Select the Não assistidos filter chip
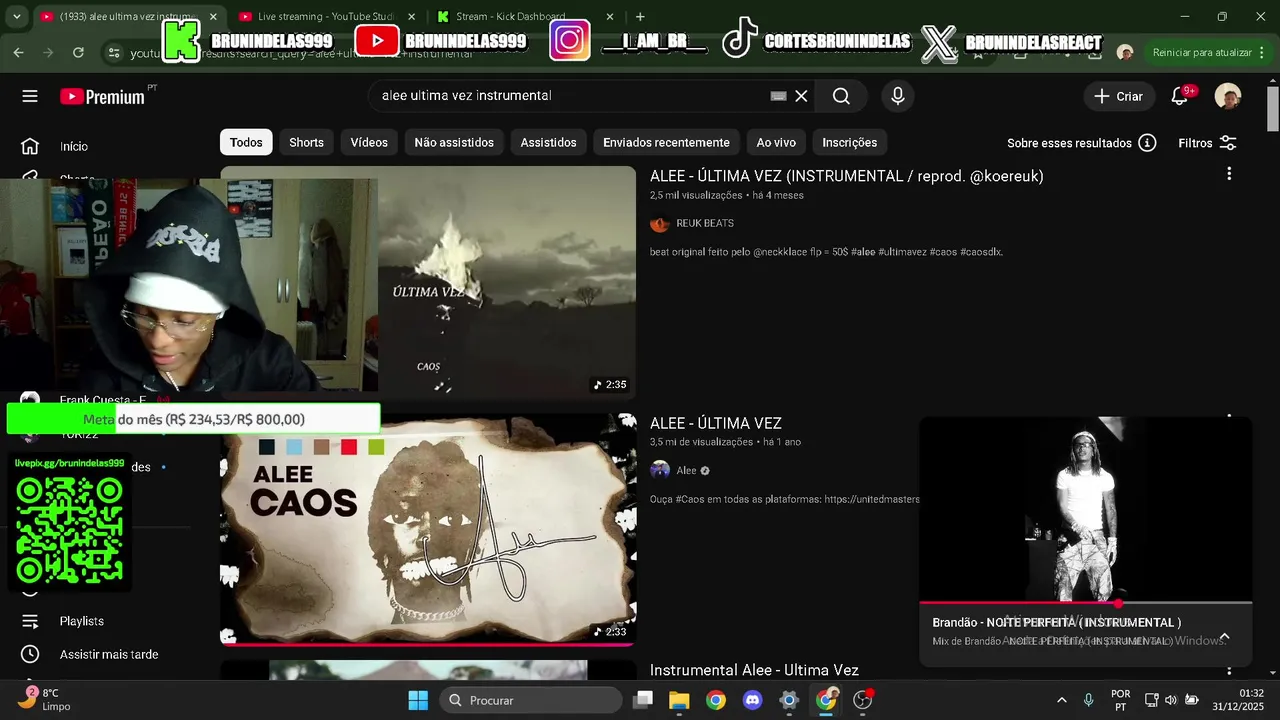Viewport: 1280px width, 720px height. pos(454,142)
